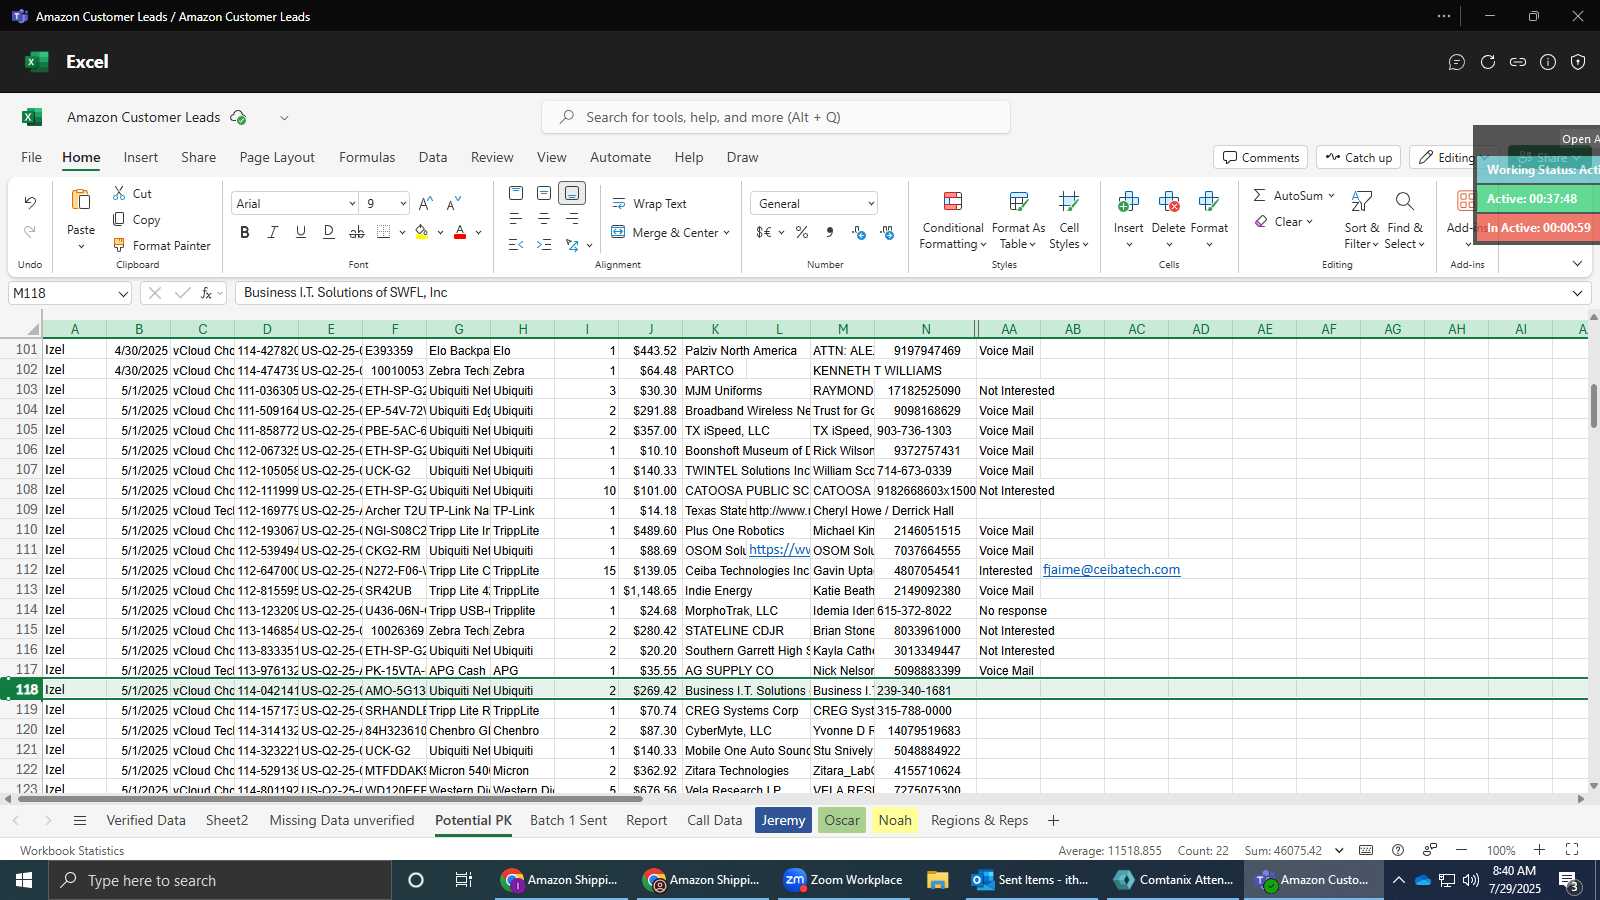
Task: Open the font size 9 dropdown
Action: 403,203
